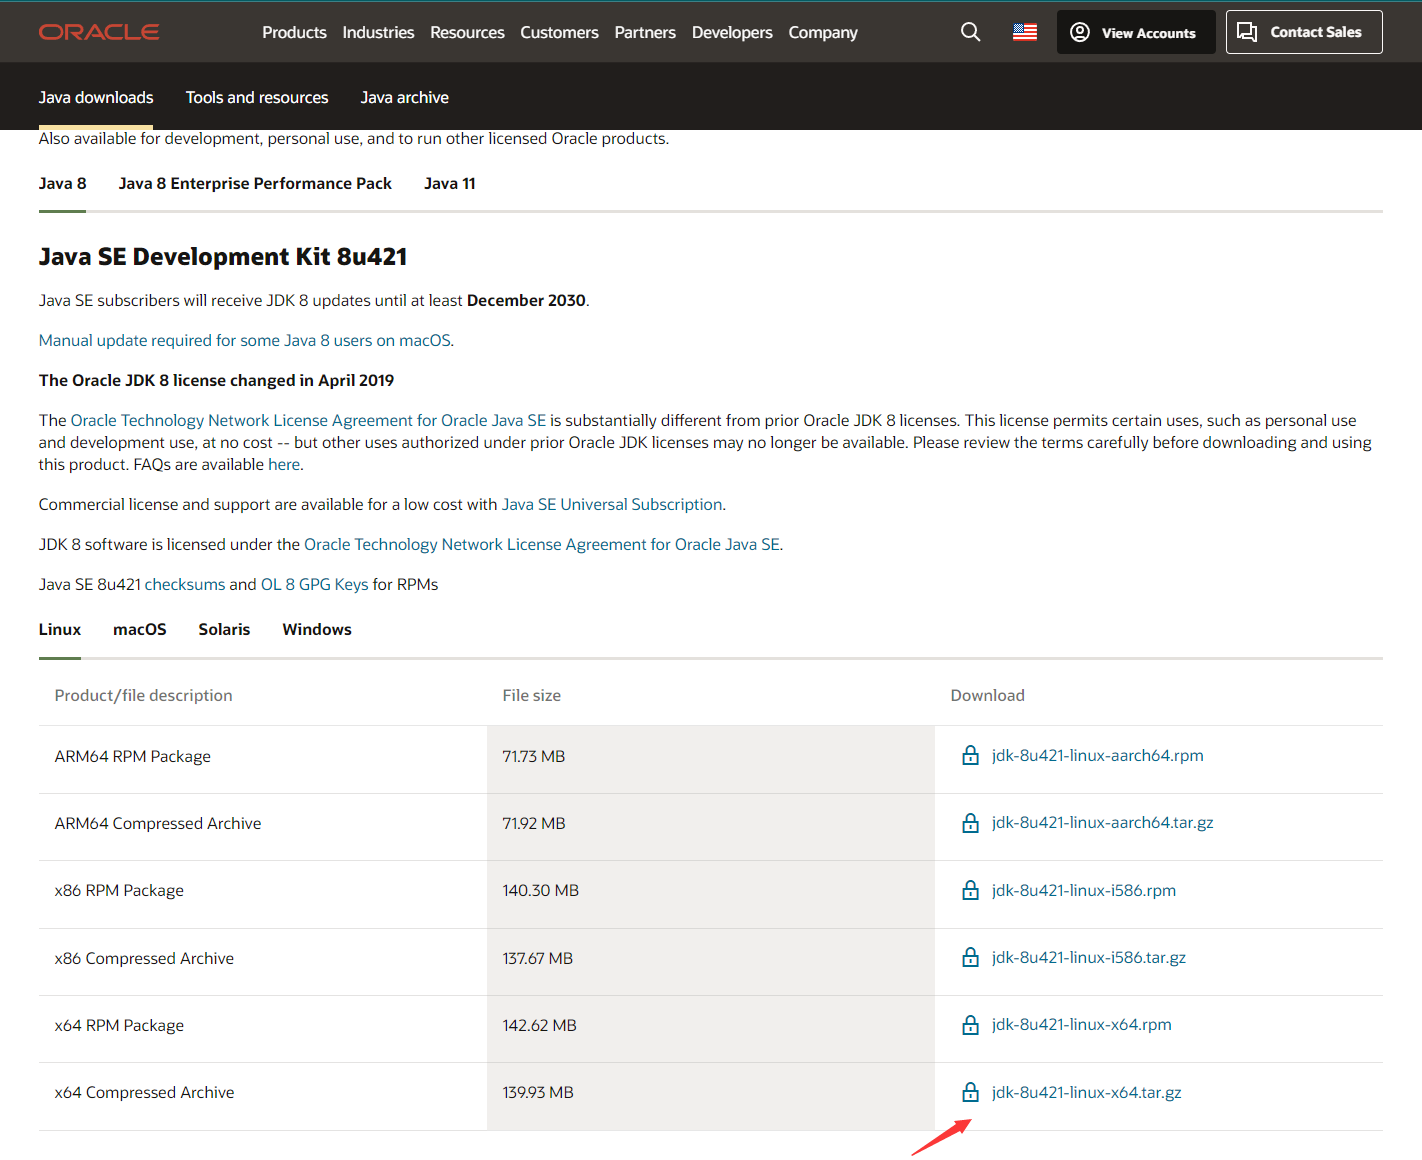Select the Java 8 tab
The width and height of the screenshot is (1422, 1160).
[62, 183]
